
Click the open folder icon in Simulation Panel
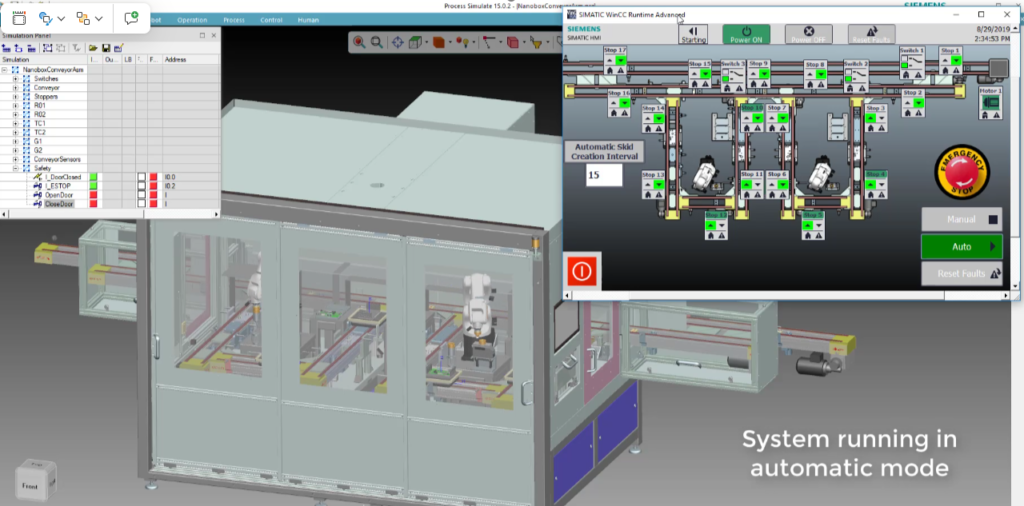point(93,48)
